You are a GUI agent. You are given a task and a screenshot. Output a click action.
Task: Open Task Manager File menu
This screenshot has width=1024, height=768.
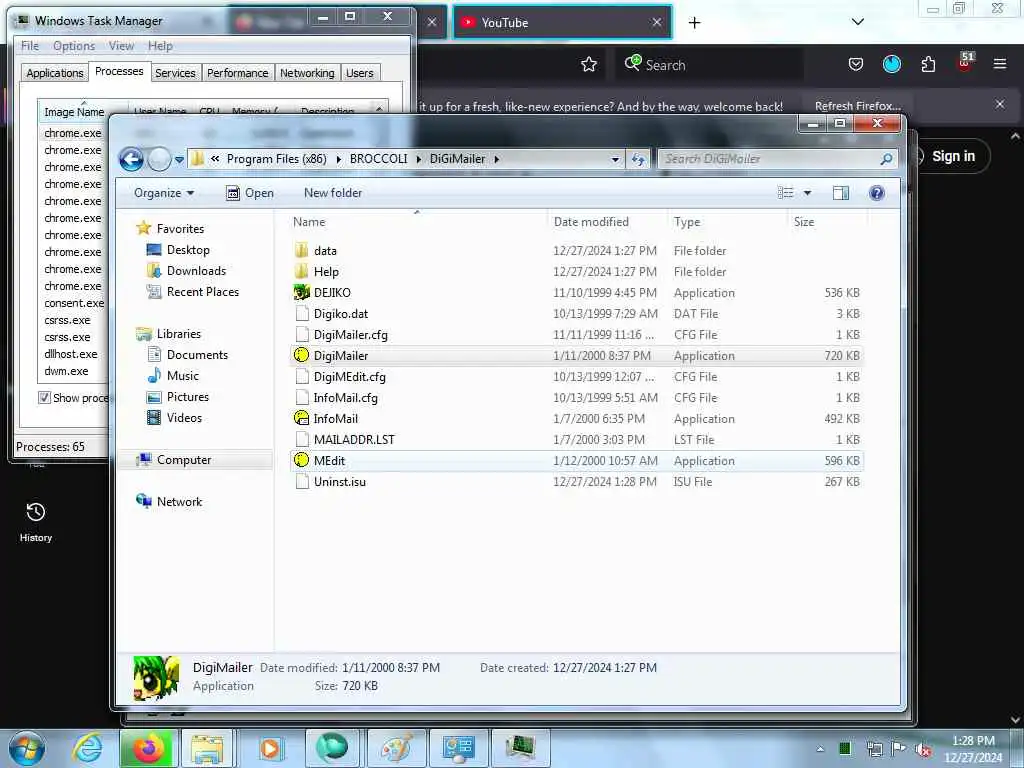point(29,46)
